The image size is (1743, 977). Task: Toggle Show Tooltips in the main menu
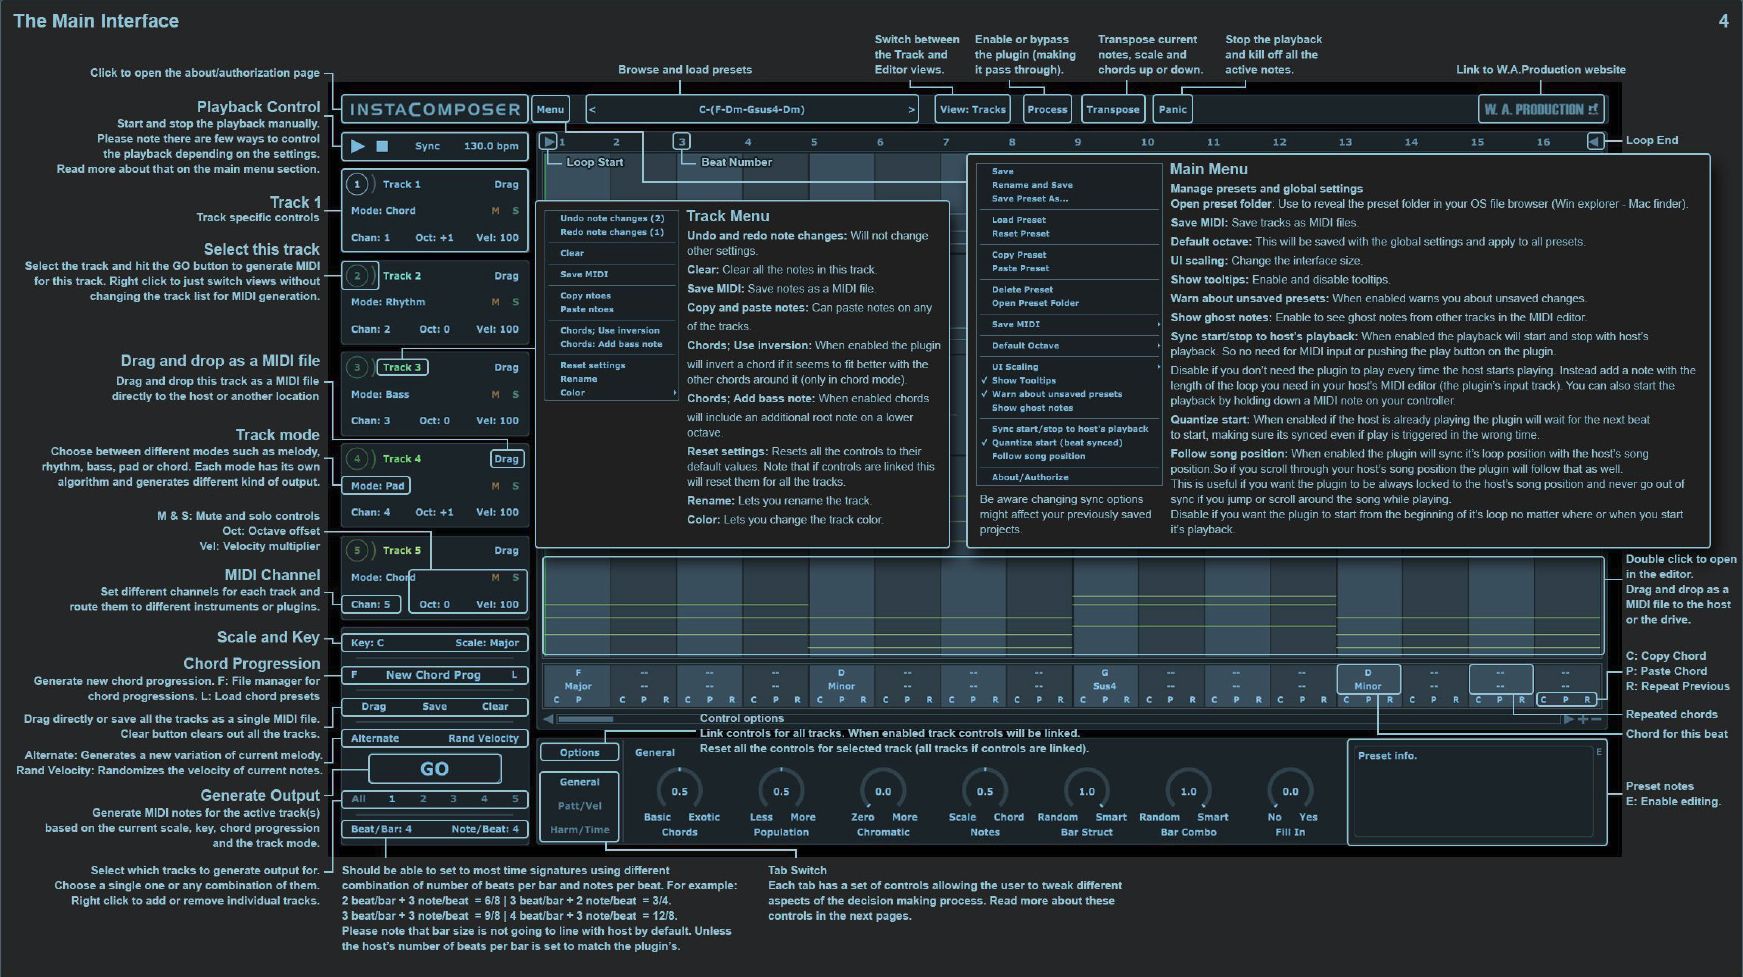1023,380
